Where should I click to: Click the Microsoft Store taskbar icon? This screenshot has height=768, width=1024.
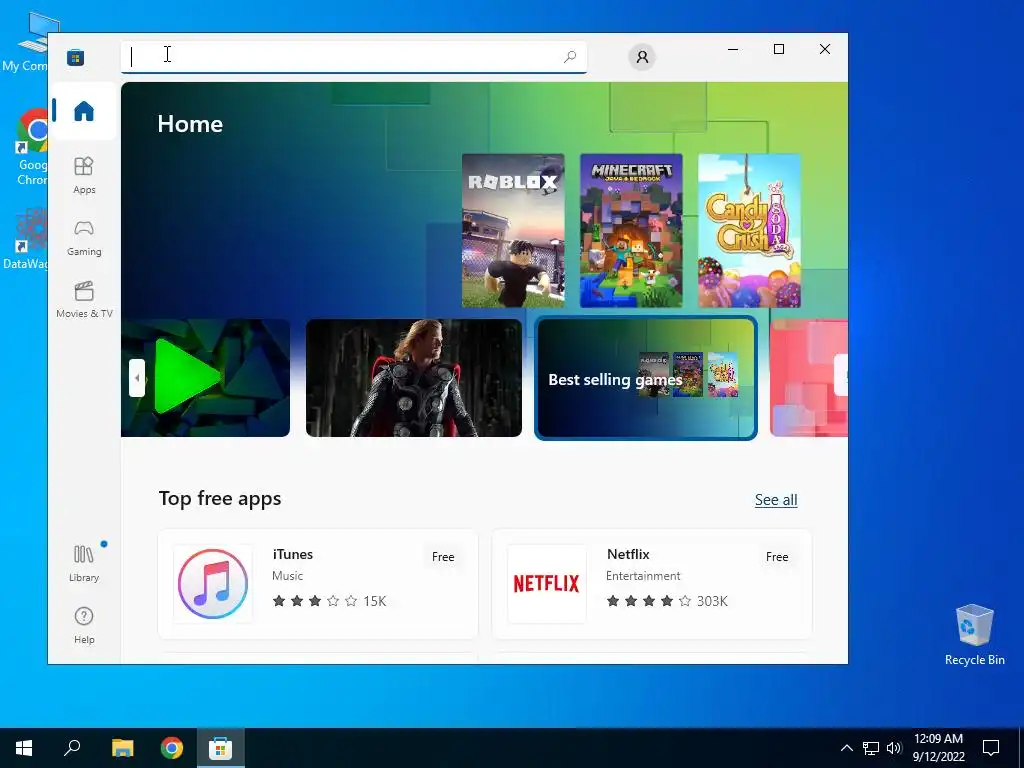click(x=221, y=748)
